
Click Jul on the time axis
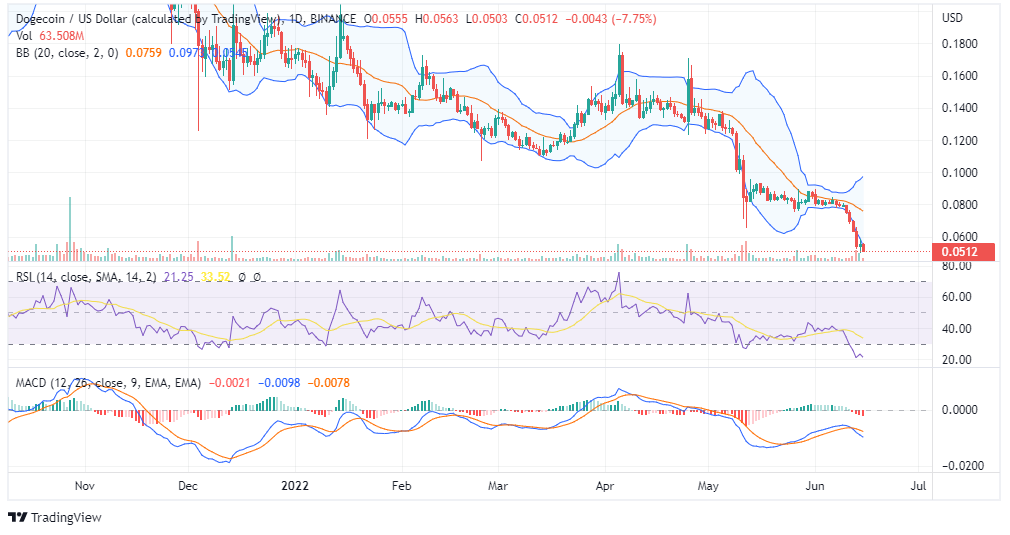pyautogui.click(x=919, y=485)
